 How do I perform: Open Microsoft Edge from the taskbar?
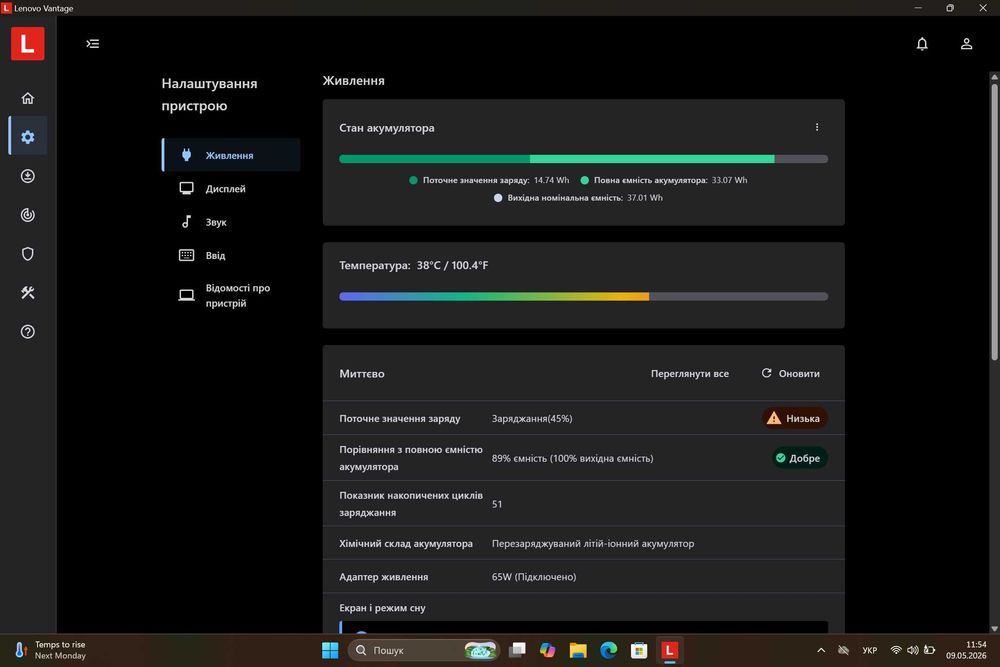coord(608,650)
